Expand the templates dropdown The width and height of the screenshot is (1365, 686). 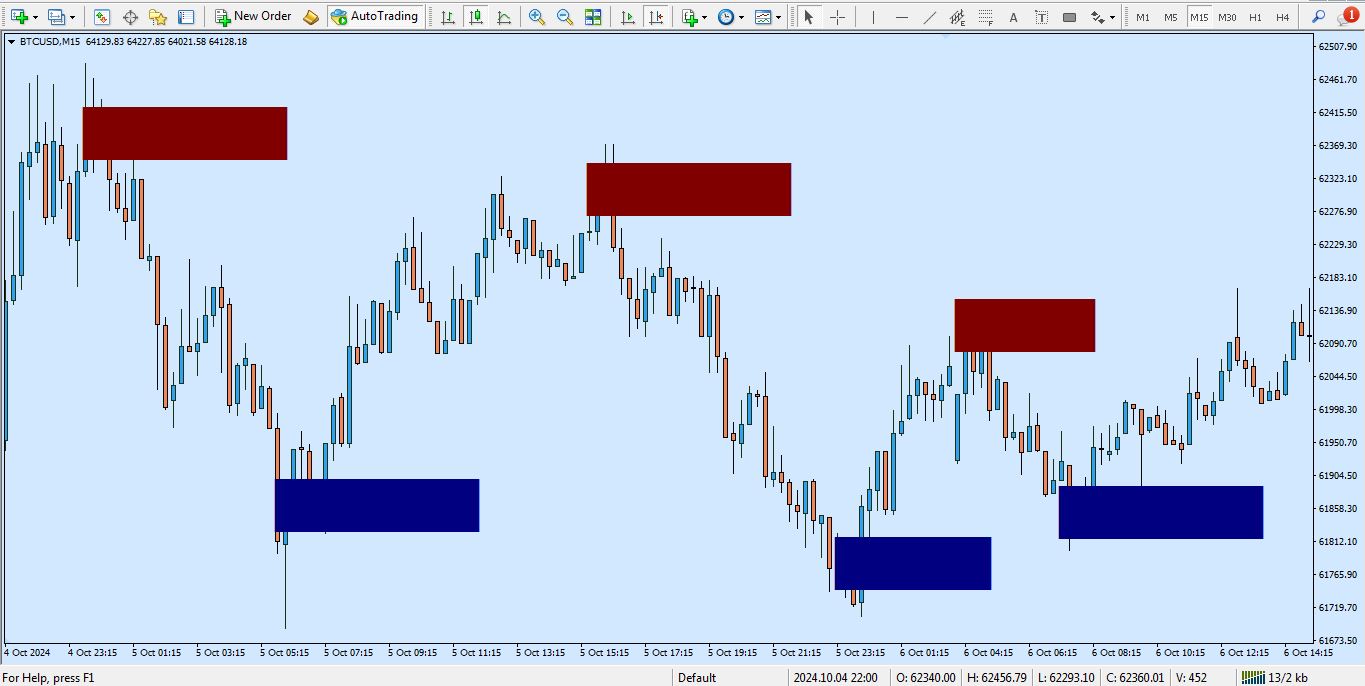778,17
